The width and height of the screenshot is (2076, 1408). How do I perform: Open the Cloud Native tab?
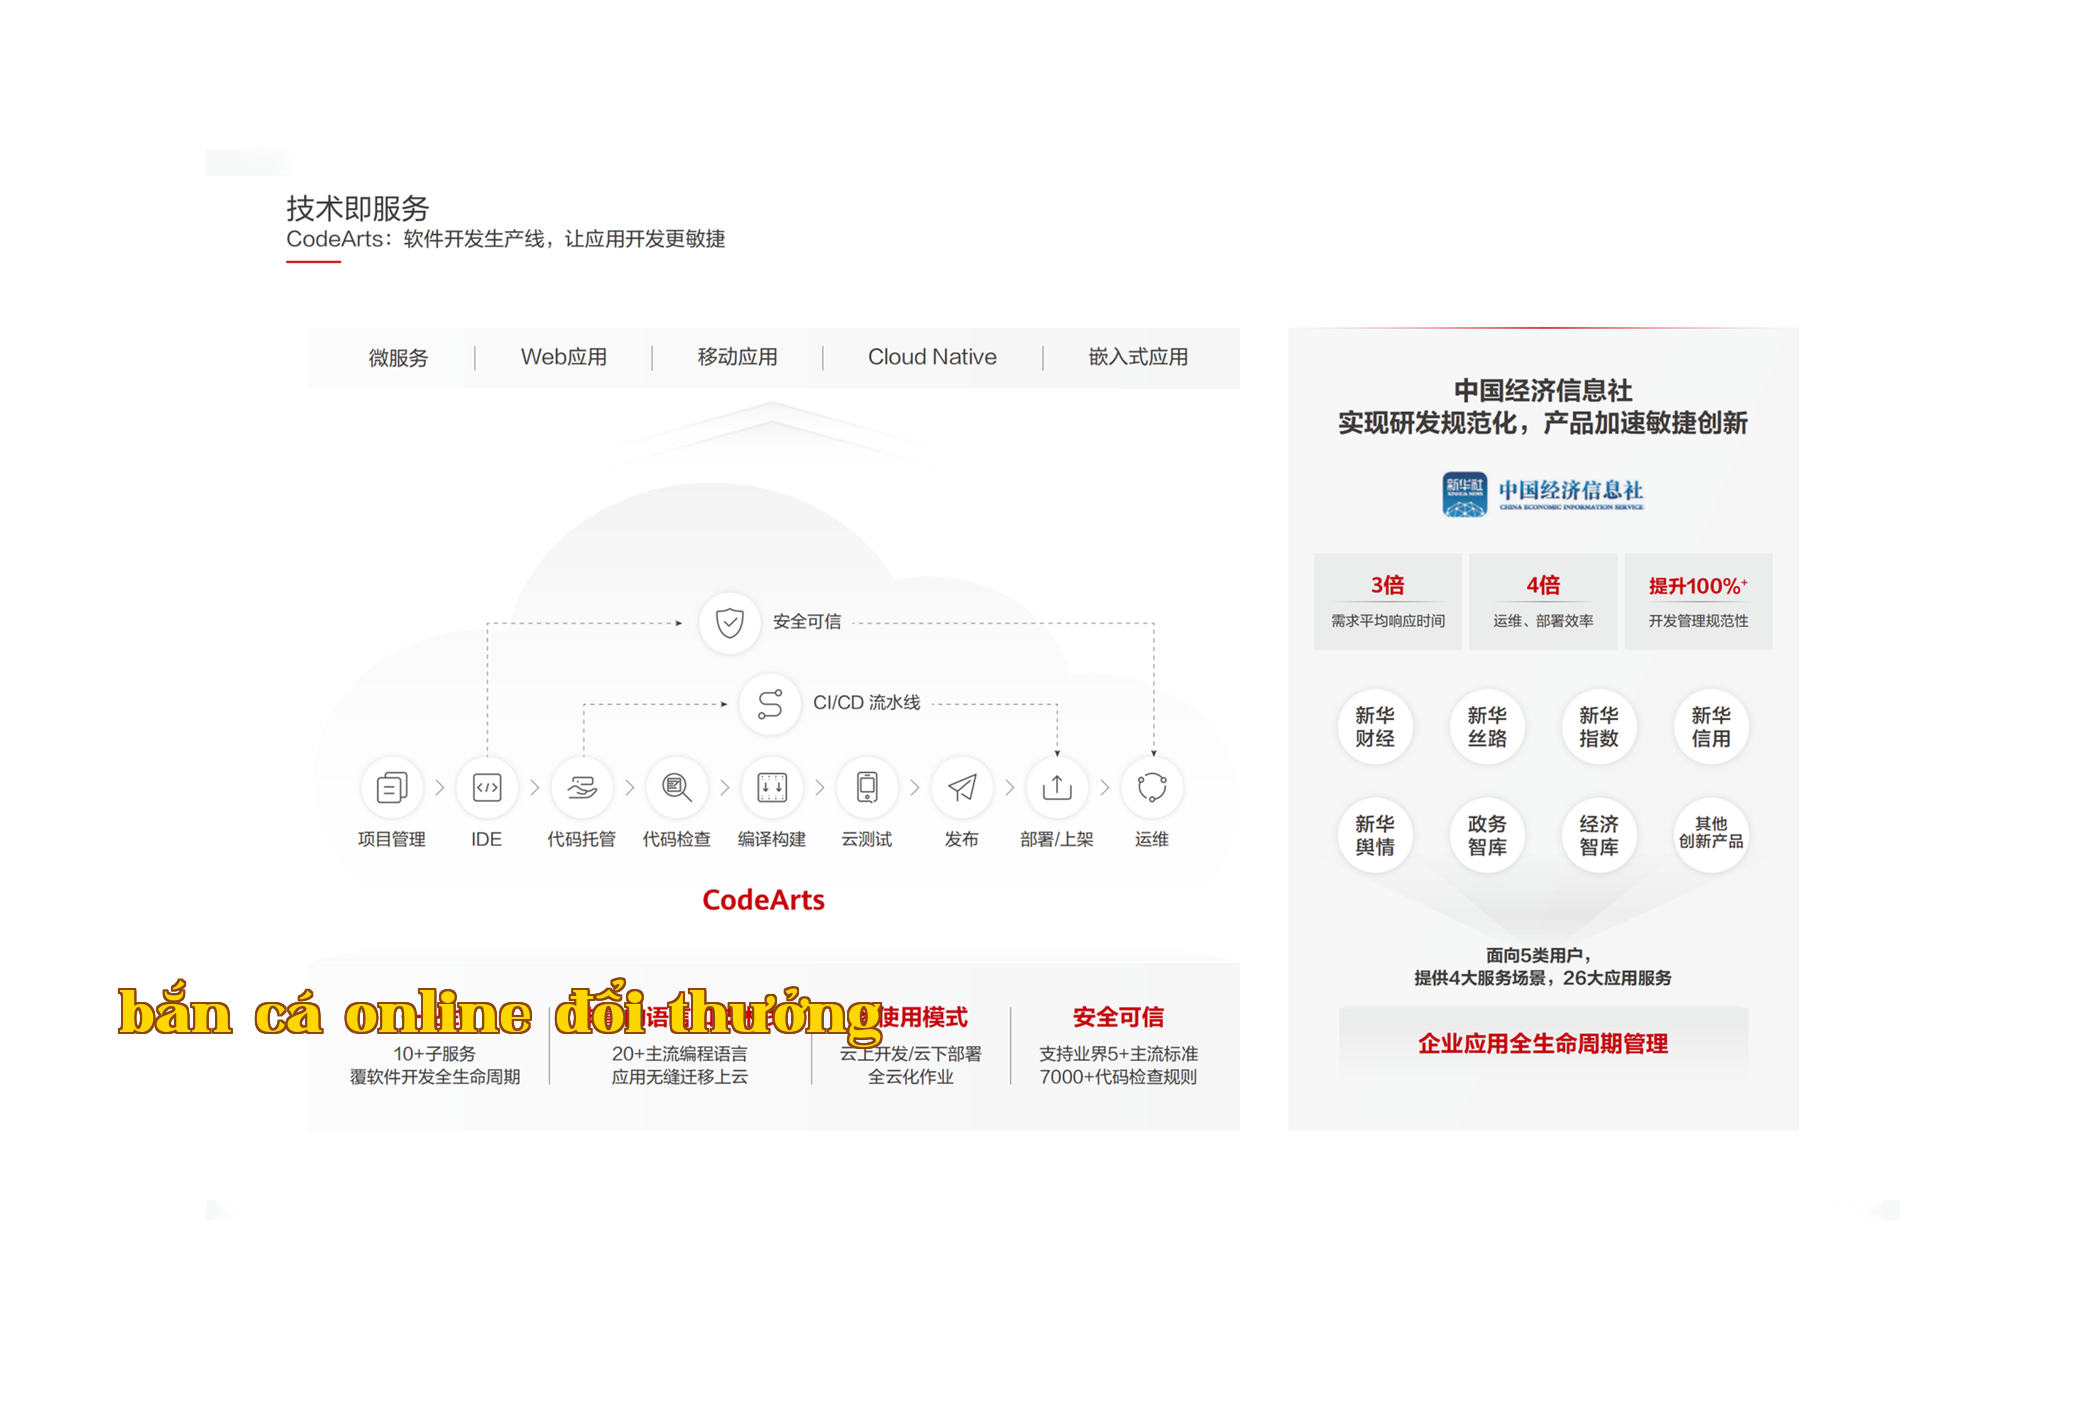tap(932, 357)
